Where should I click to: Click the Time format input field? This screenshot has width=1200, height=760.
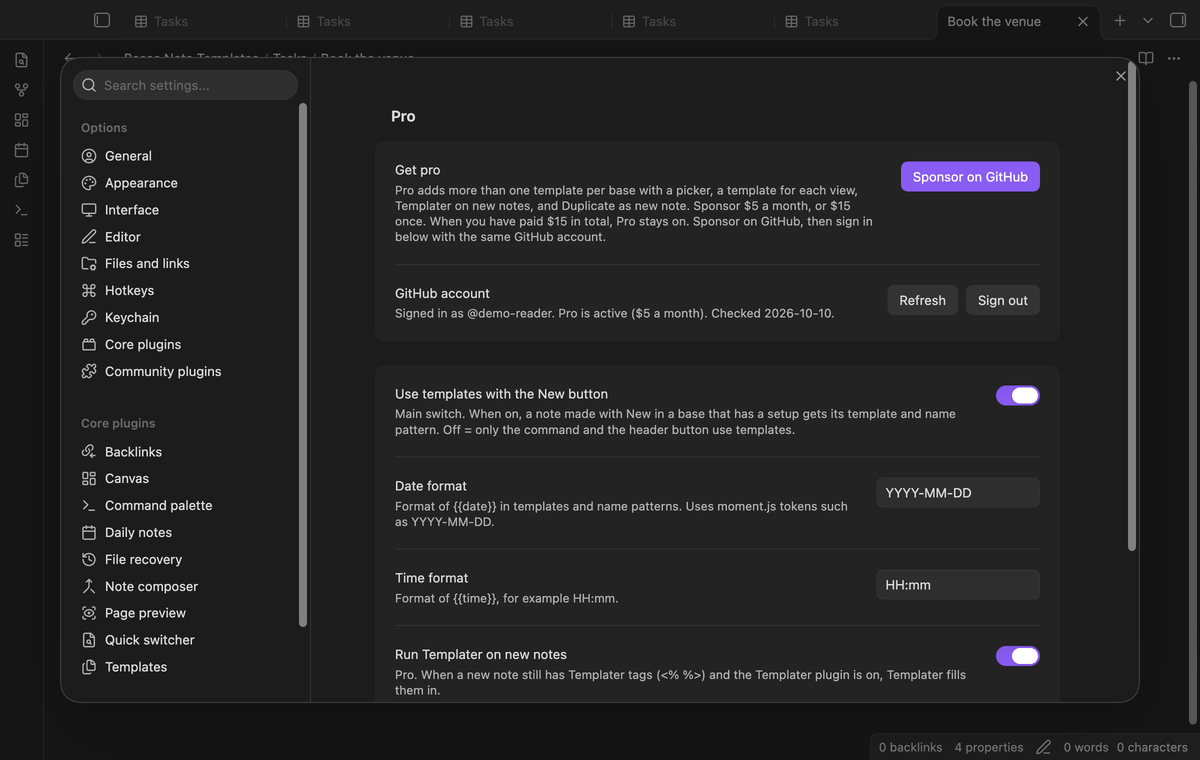pos(958,585)
